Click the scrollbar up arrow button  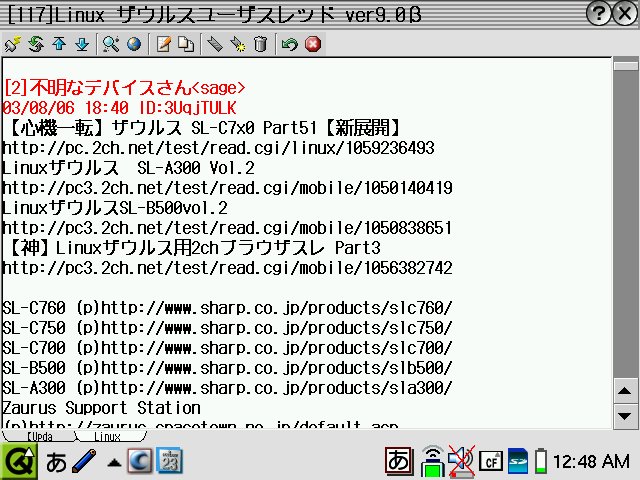pos(624,391)
